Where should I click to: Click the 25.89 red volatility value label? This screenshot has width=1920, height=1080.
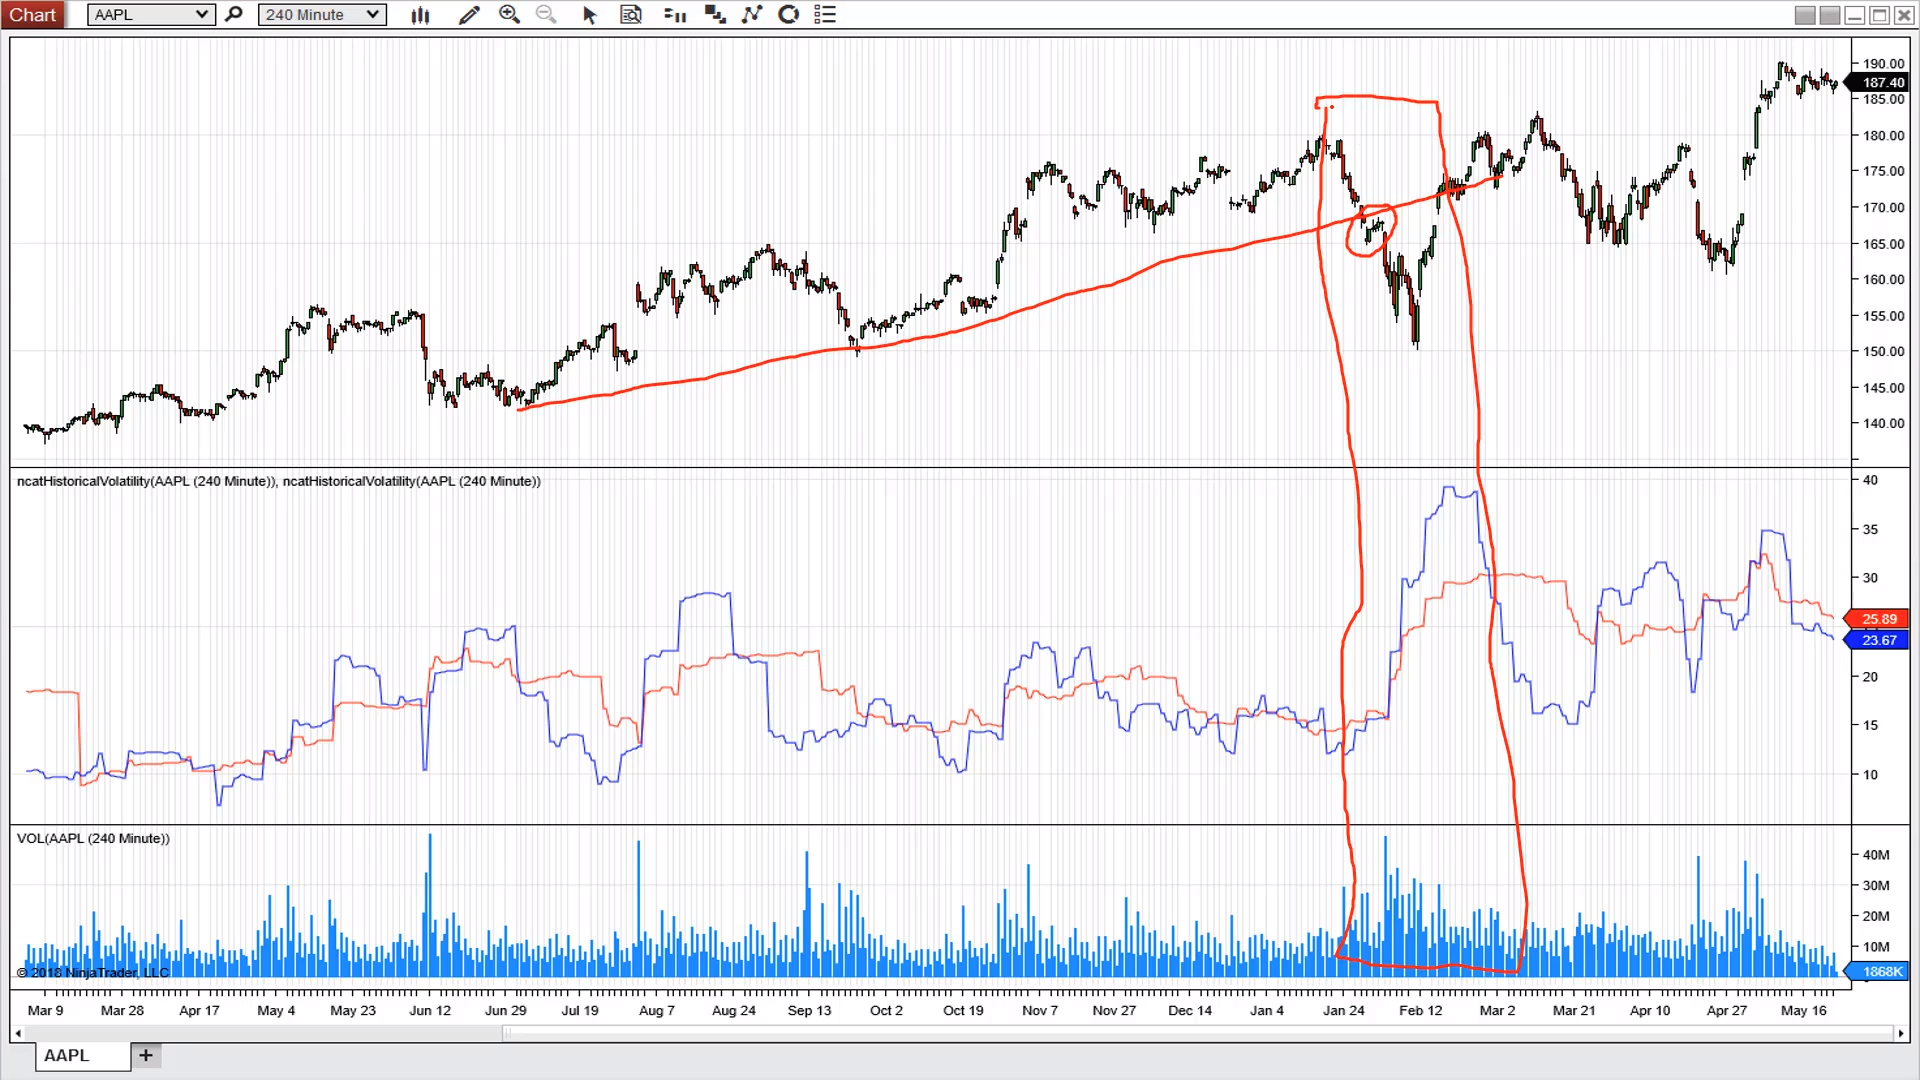1878,618
